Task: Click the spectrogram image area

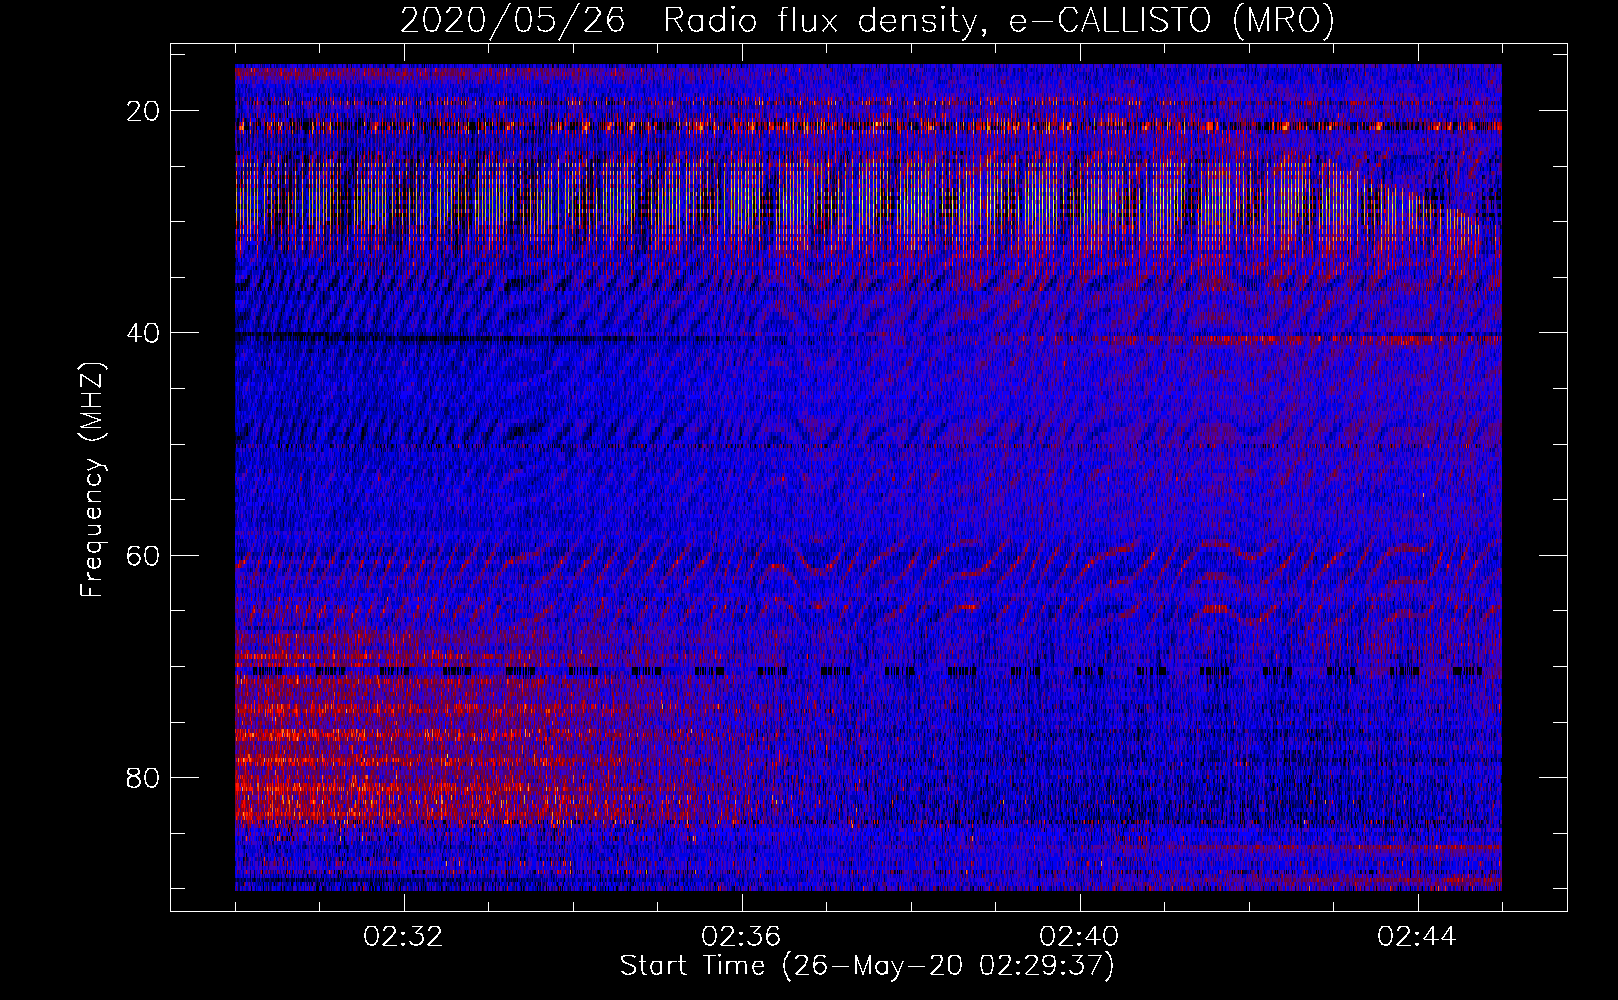Action: point(868,478)
